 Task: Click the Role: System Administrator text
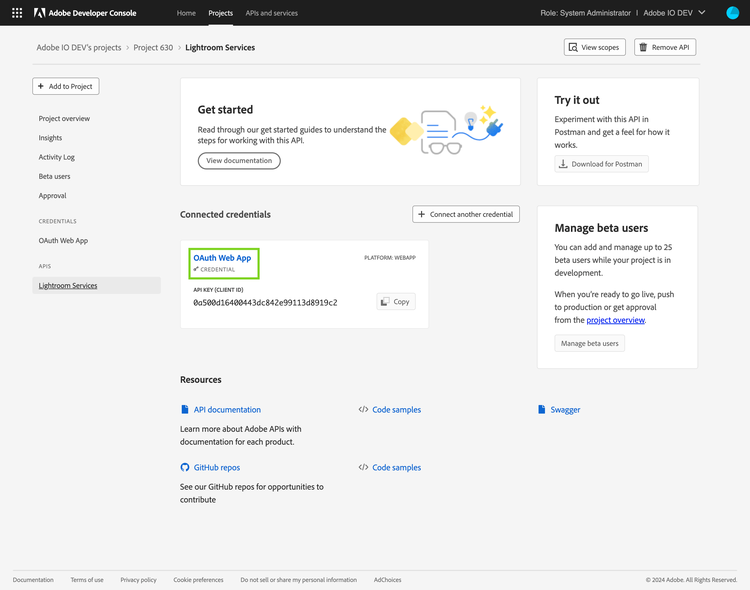coord(585,13)
